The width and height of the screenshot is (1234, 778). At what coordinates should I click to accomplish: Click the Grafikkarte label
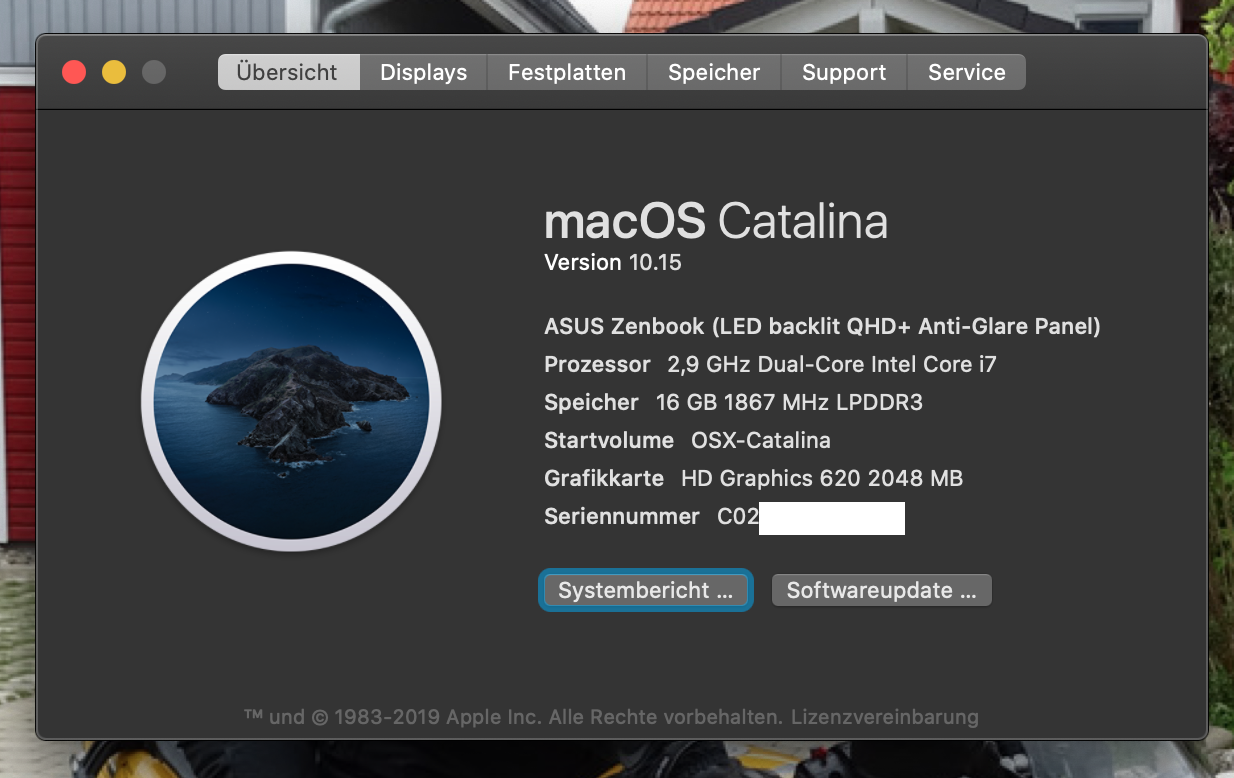604,478
